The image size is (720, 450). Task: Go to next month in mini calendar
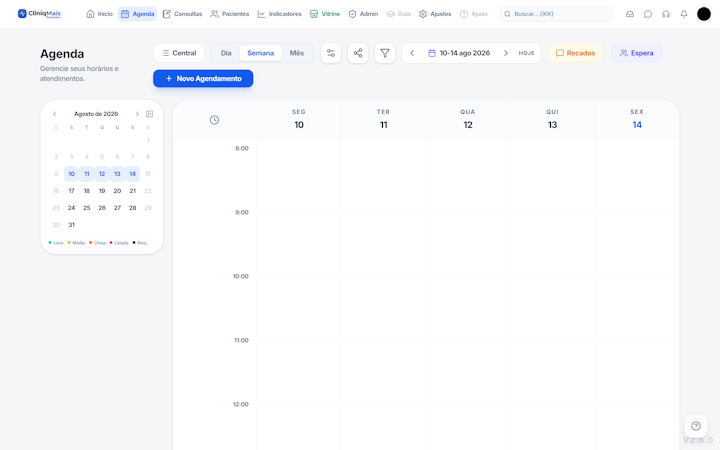pos(137,114)
